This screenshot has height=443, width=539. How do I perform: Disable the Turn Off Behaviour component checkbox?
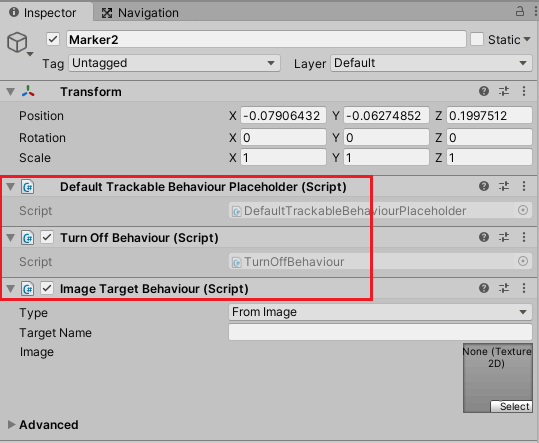(47, 237)
